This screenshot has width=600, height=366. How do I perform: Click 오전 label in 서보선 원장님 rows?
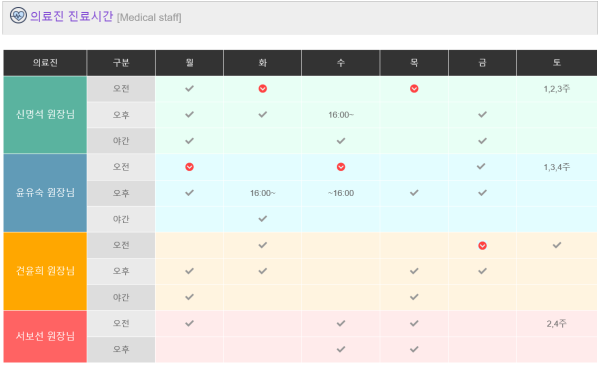coord(121,324)
